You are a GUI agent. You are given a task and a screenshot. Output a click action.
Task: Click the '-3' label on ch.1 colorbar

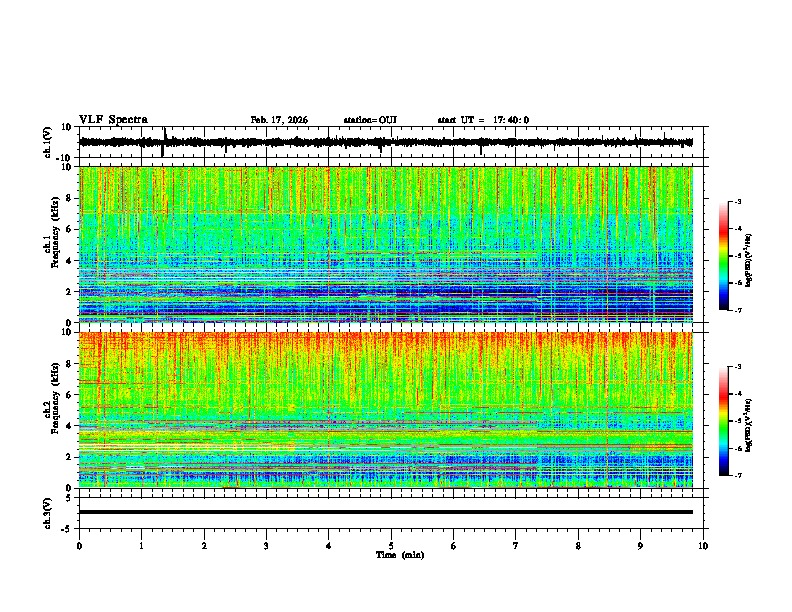point(738,202)
